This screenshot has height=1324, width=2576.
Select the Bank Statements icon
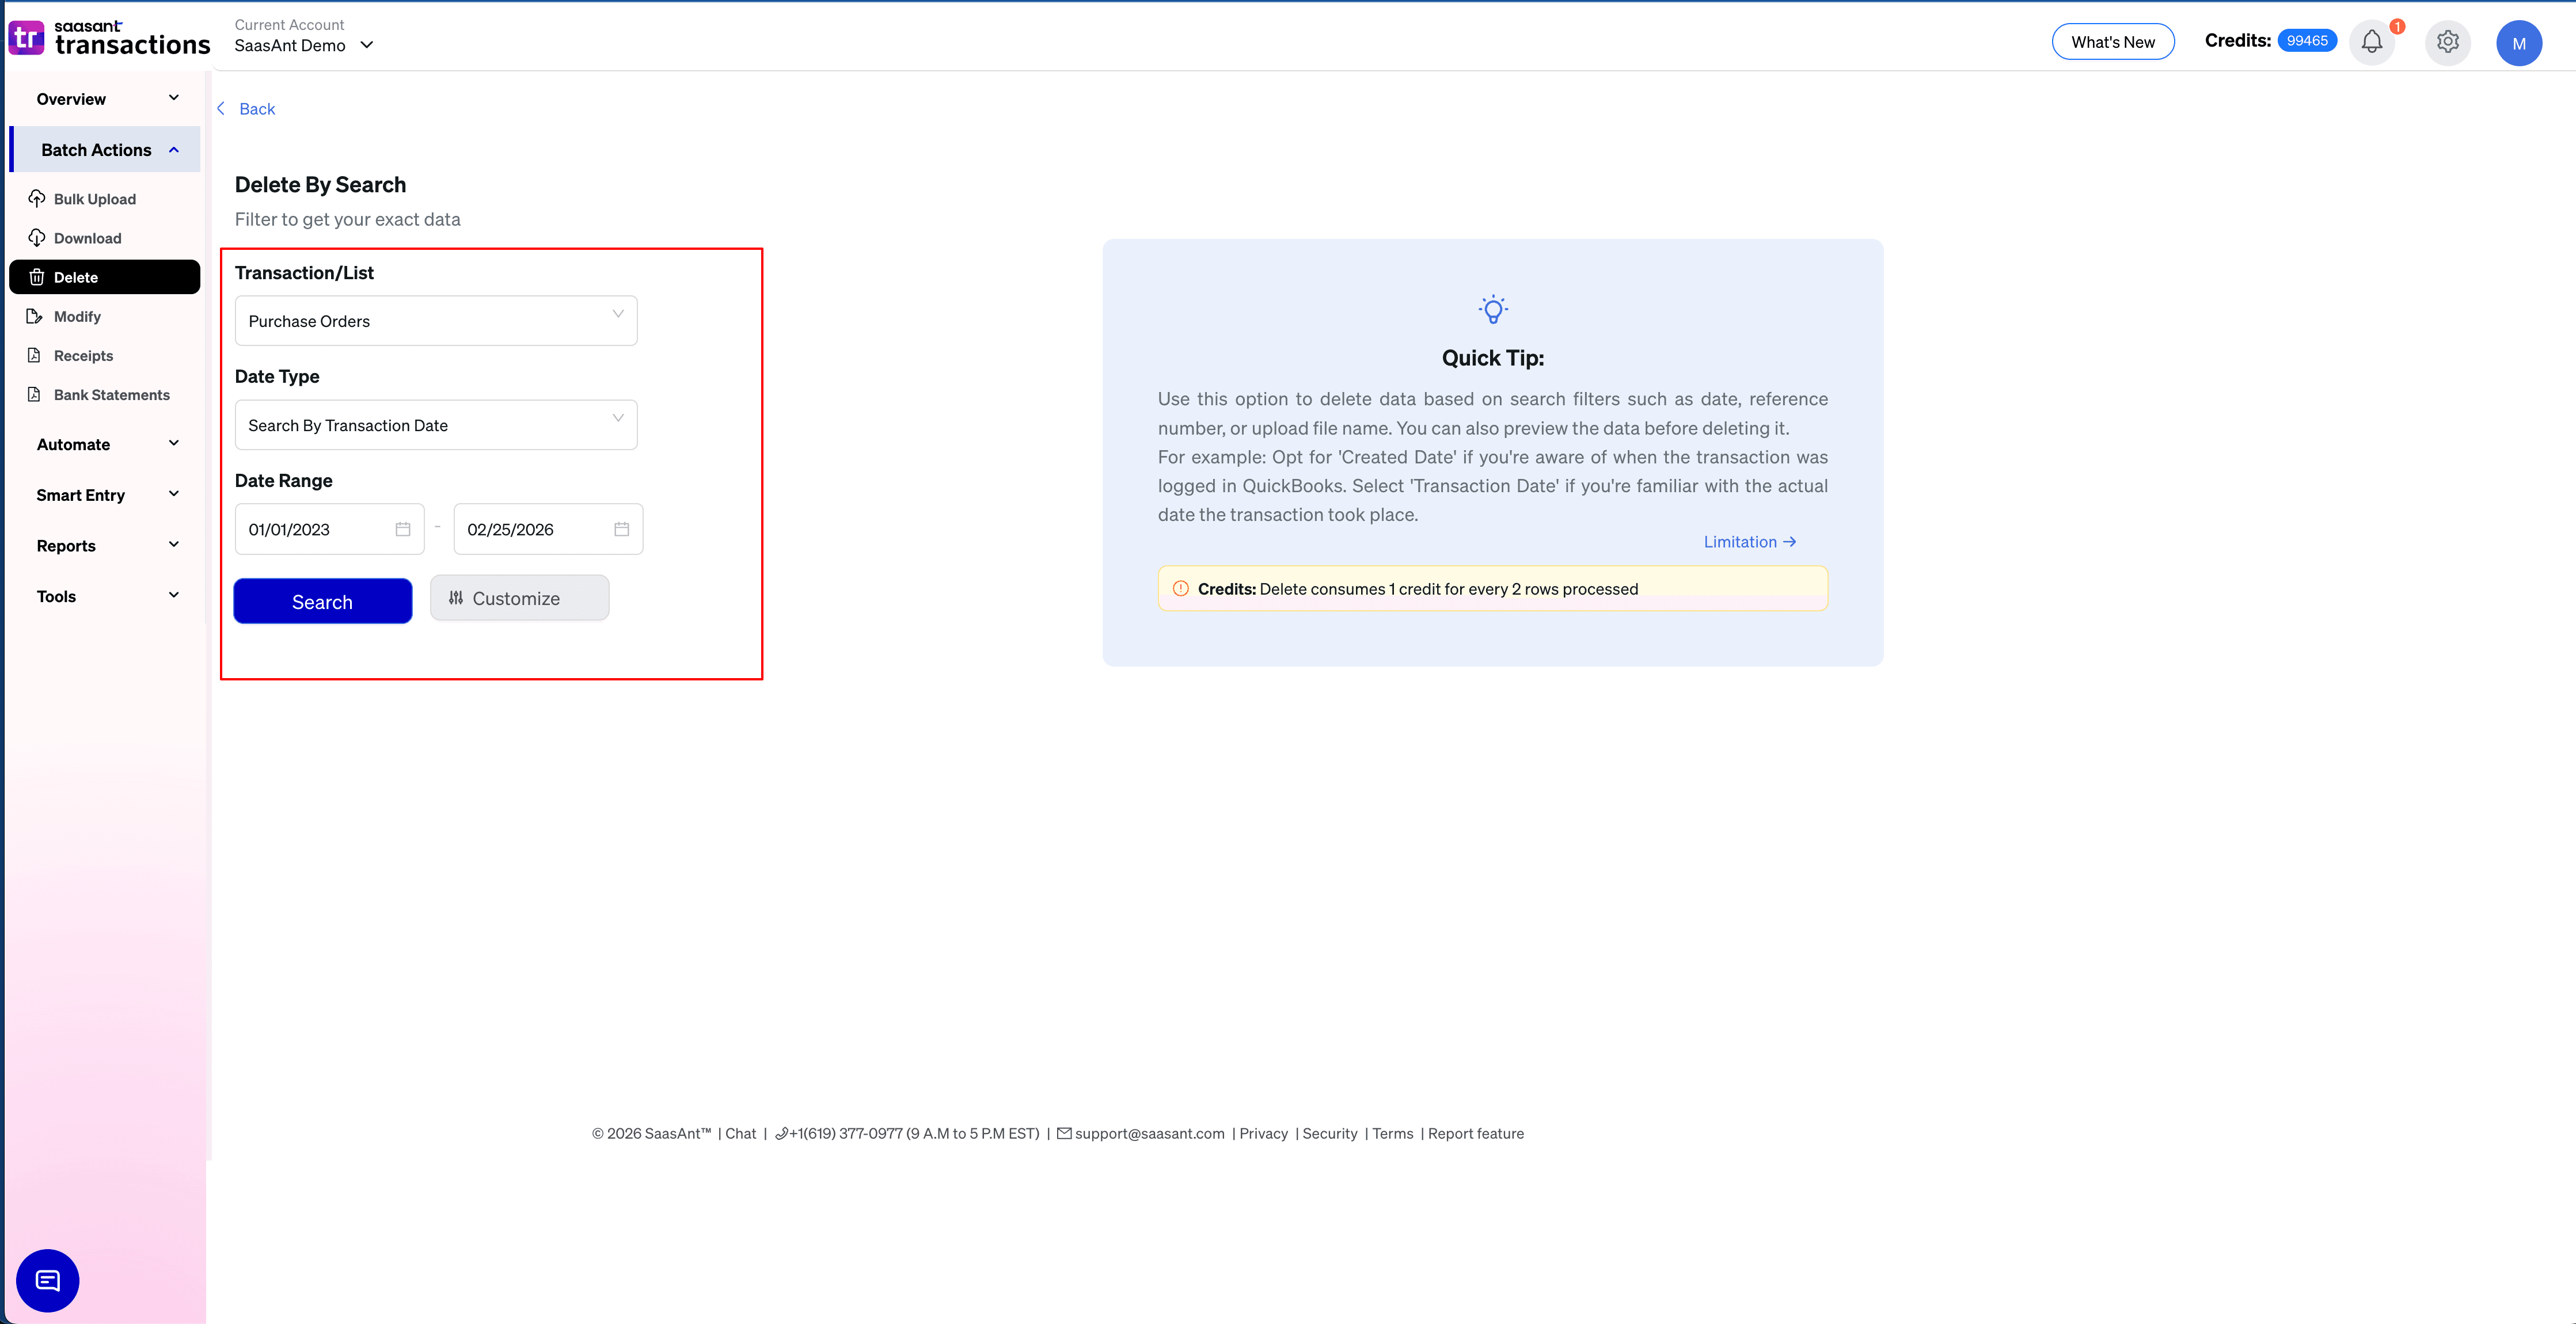coord(36,394)
